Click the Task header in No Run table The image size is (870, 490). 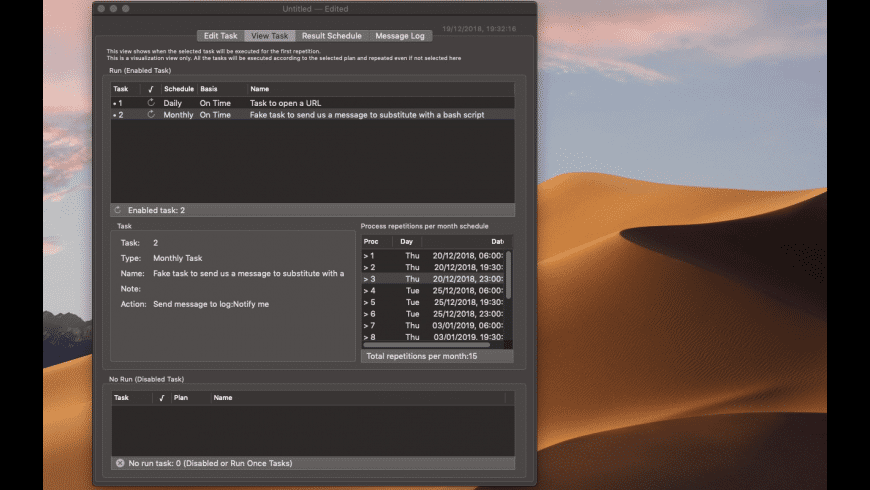click(132, 397)
